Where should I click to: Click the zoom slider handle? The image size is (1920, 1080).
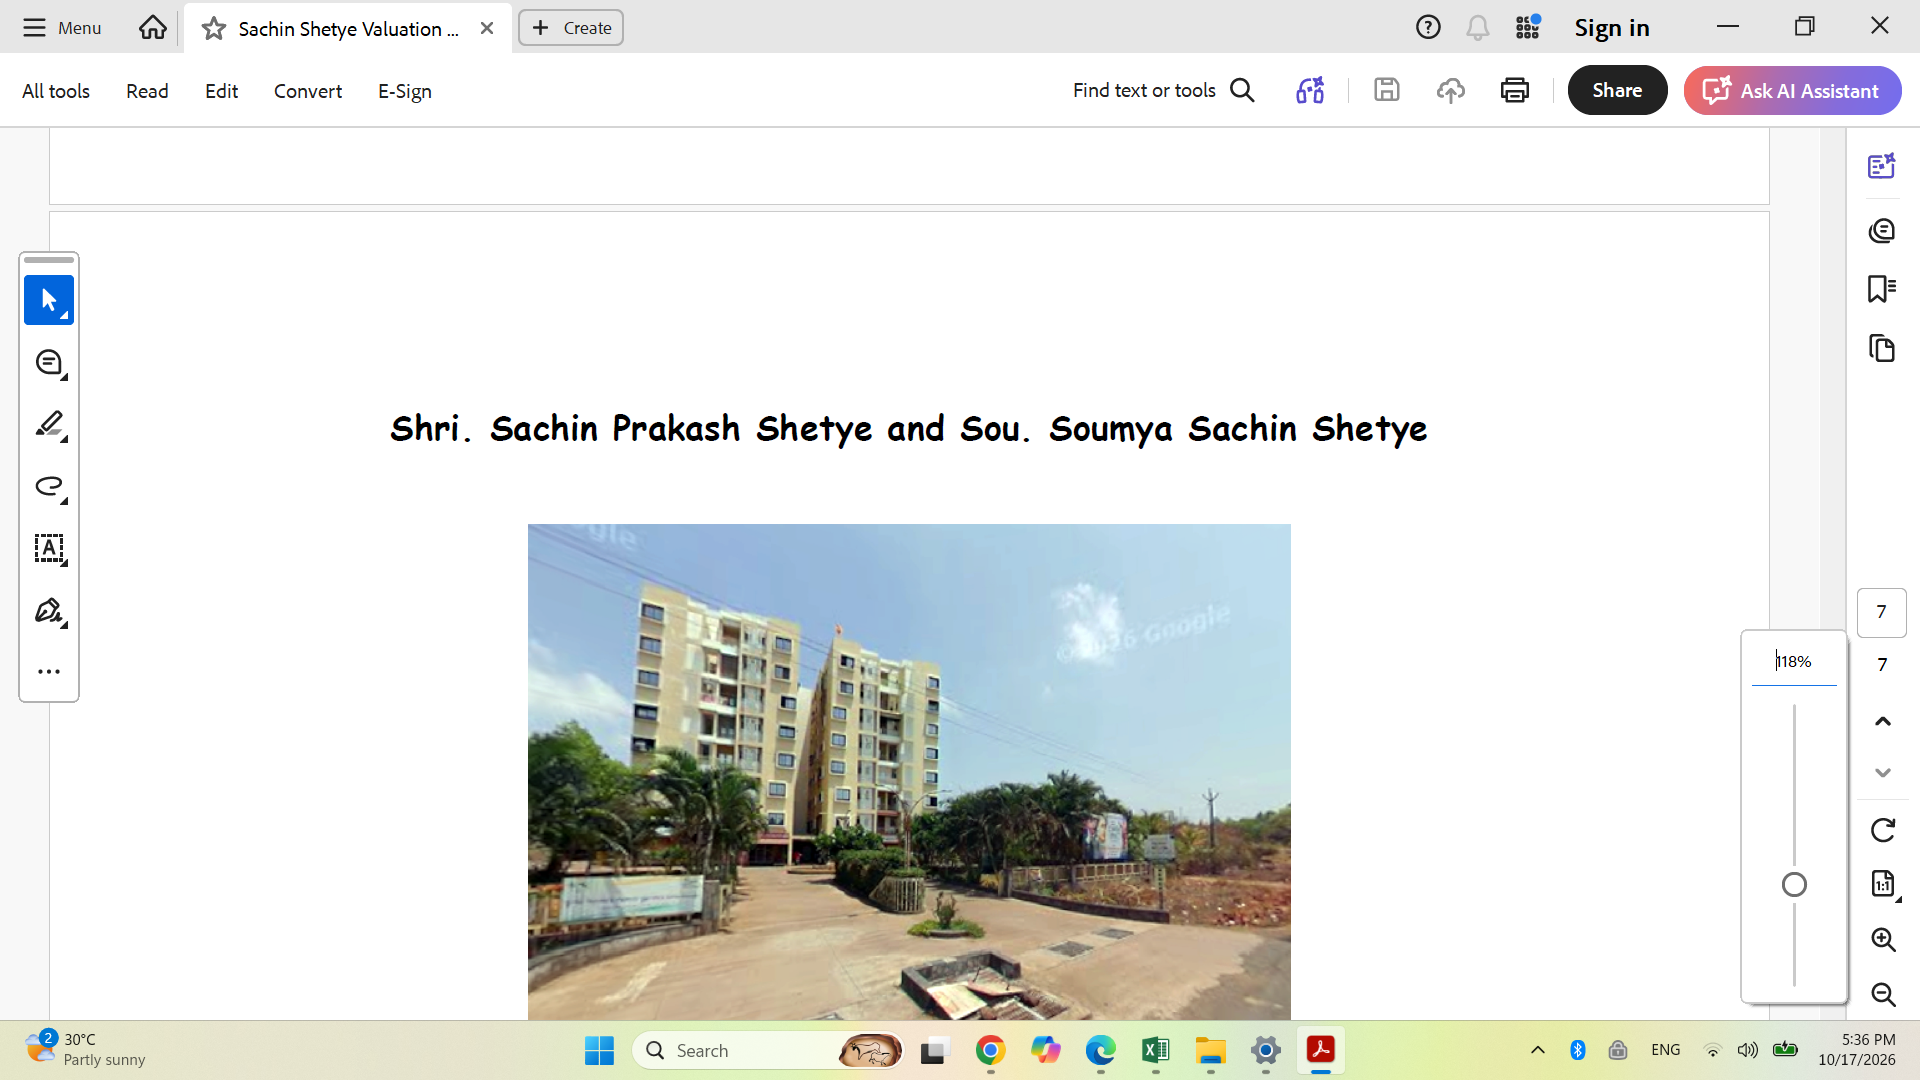(x=1794, y=885)
